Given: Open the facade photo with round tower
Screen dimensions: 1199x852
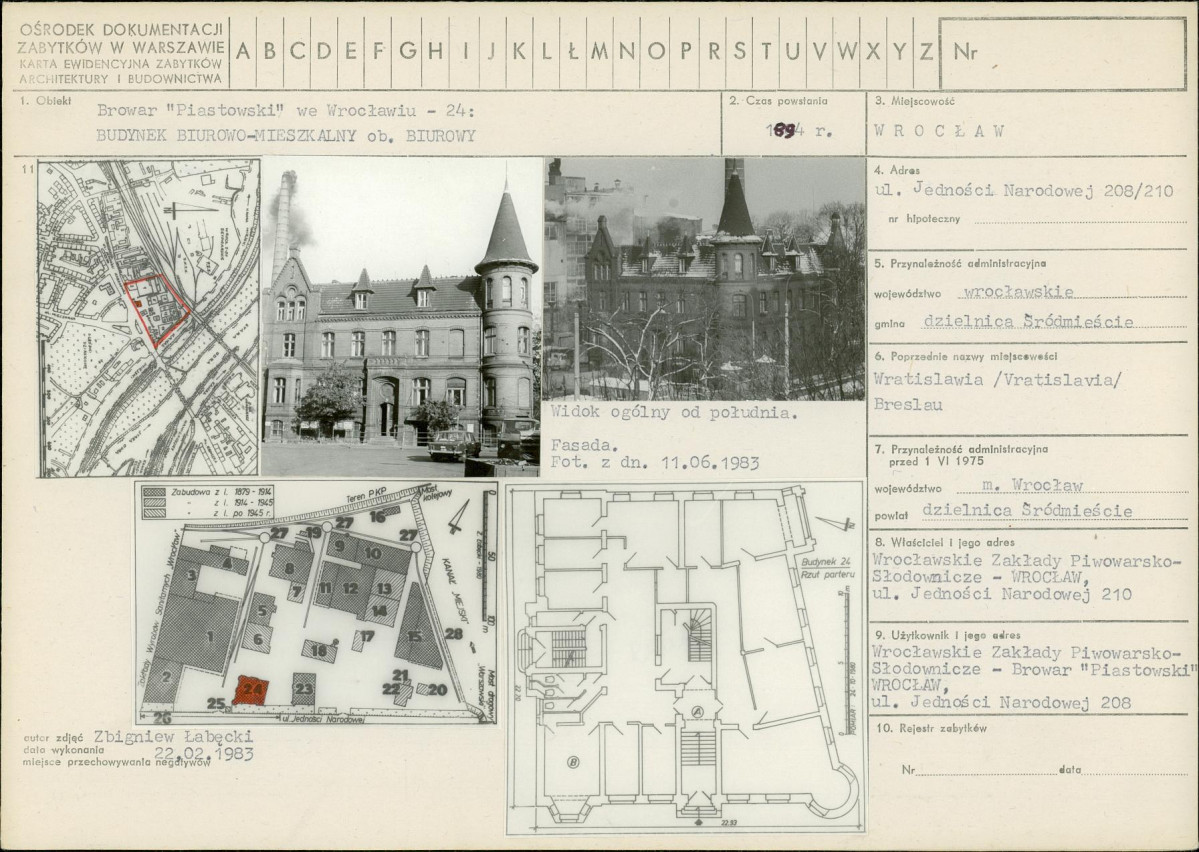Looking at the screenshot, I should pyautogui.click(x=401, y=317).
